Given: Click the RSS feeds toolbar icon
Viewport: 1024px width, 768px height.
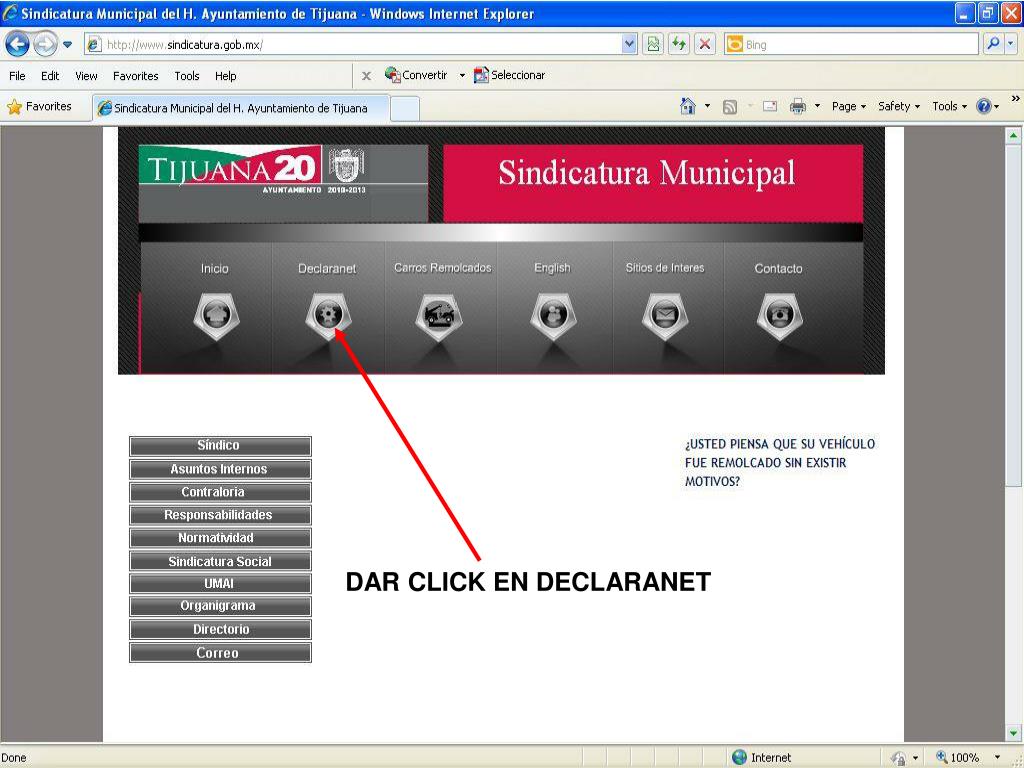Looking at the screenshot, I should pos(729,106).
